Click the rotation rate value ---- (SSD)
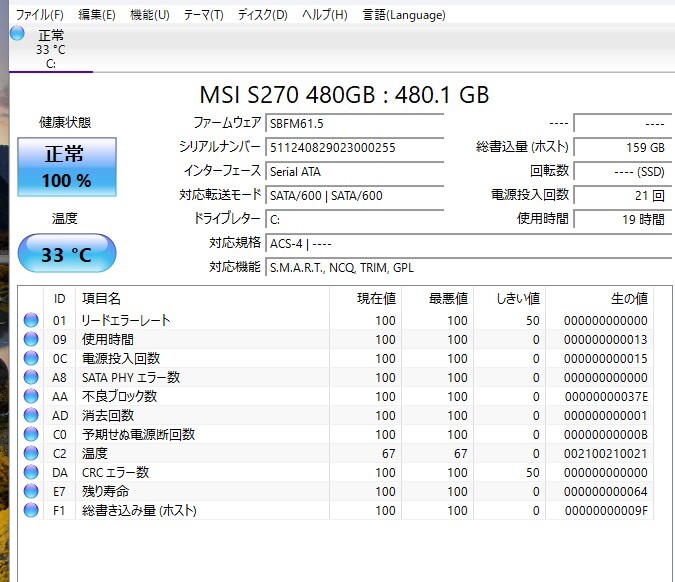Image resolution: width=675 pixels, height=582 pixels. (x=622, y=172)
